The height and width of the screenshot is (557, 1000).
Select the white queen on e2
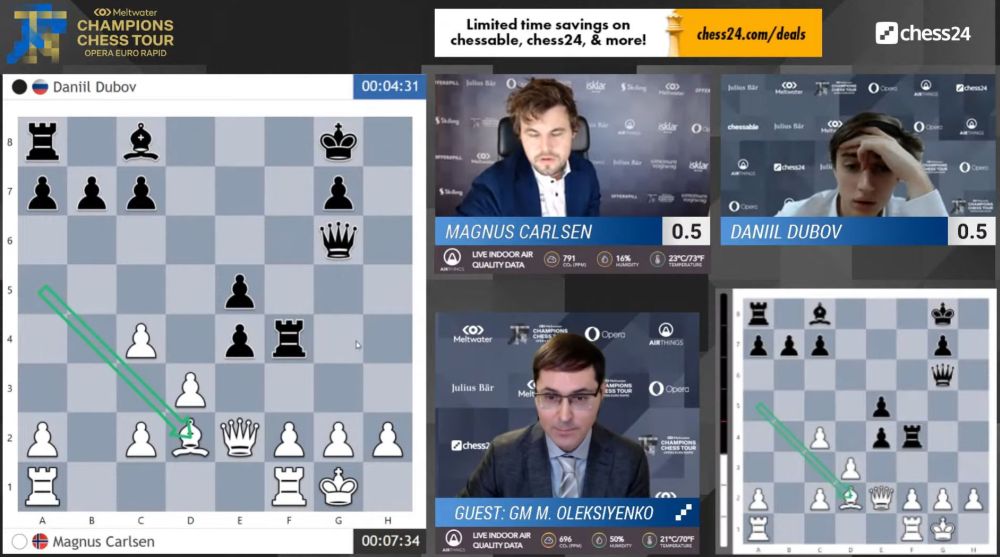pos(240,437)
